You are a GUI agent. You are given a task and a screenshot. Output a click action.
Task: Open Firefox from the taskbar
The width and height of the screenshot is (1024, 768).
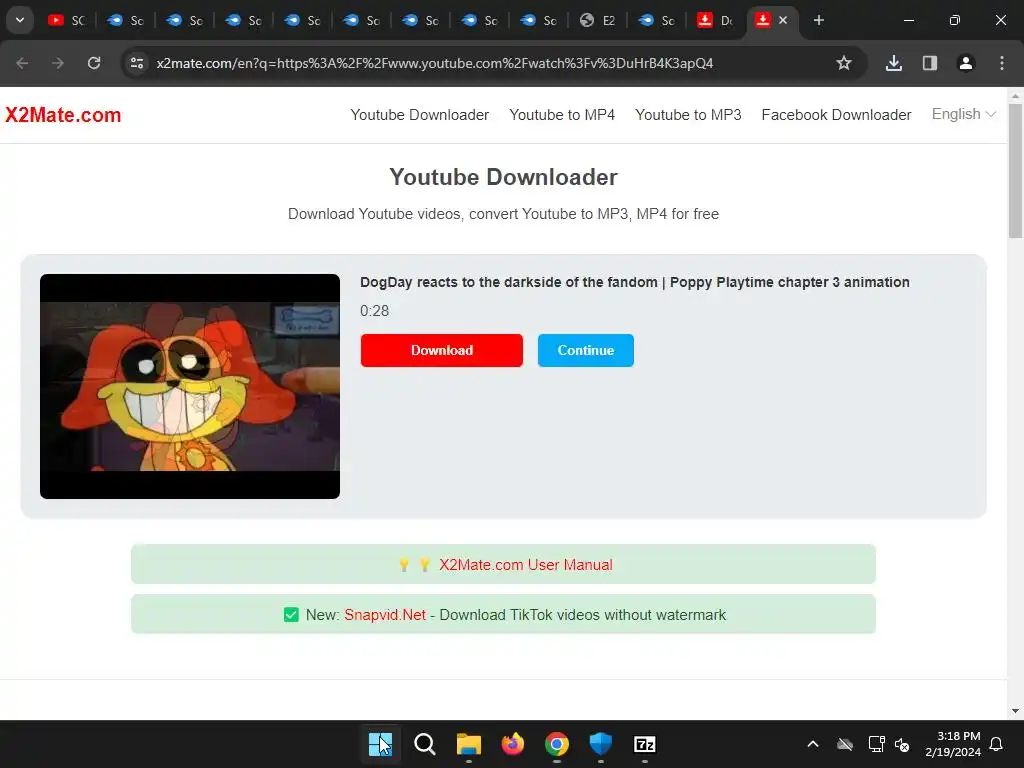(513, 744)
